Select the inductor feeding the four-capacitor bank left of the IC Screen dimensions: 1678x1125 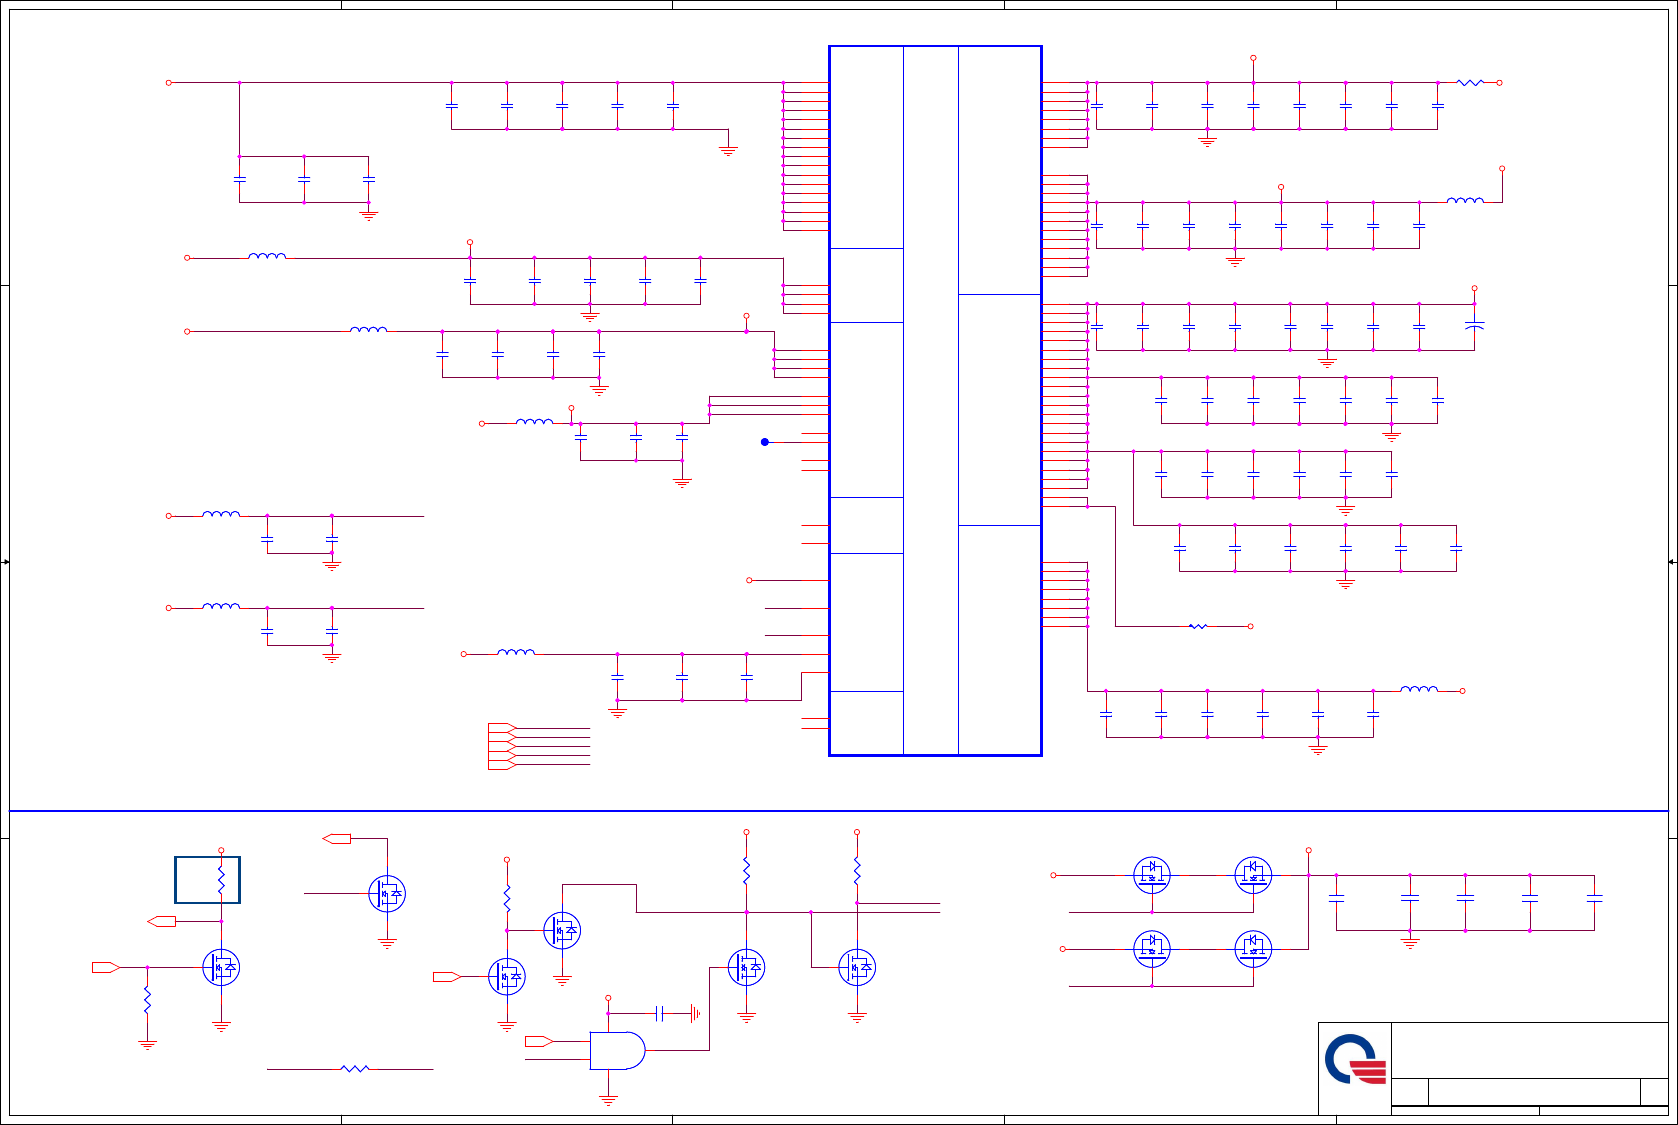[x=368, y=329]
